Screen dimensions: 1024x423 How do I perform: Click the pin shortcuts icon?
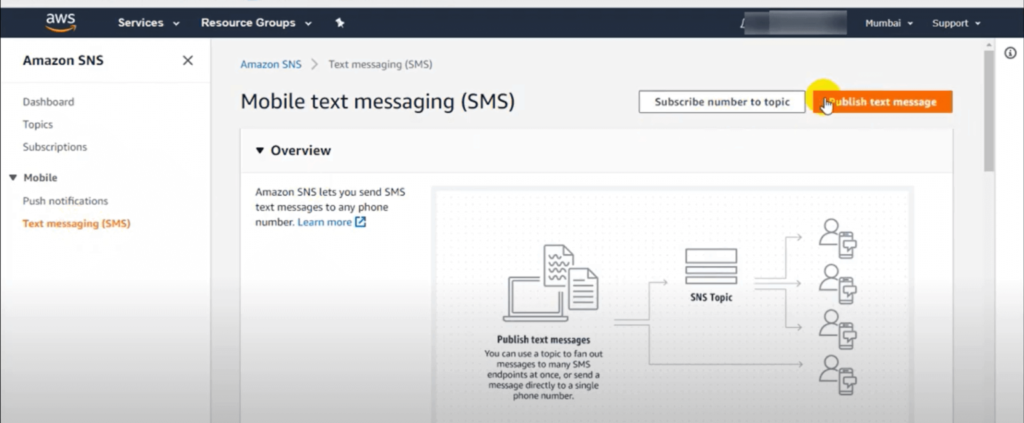point(340,23)
